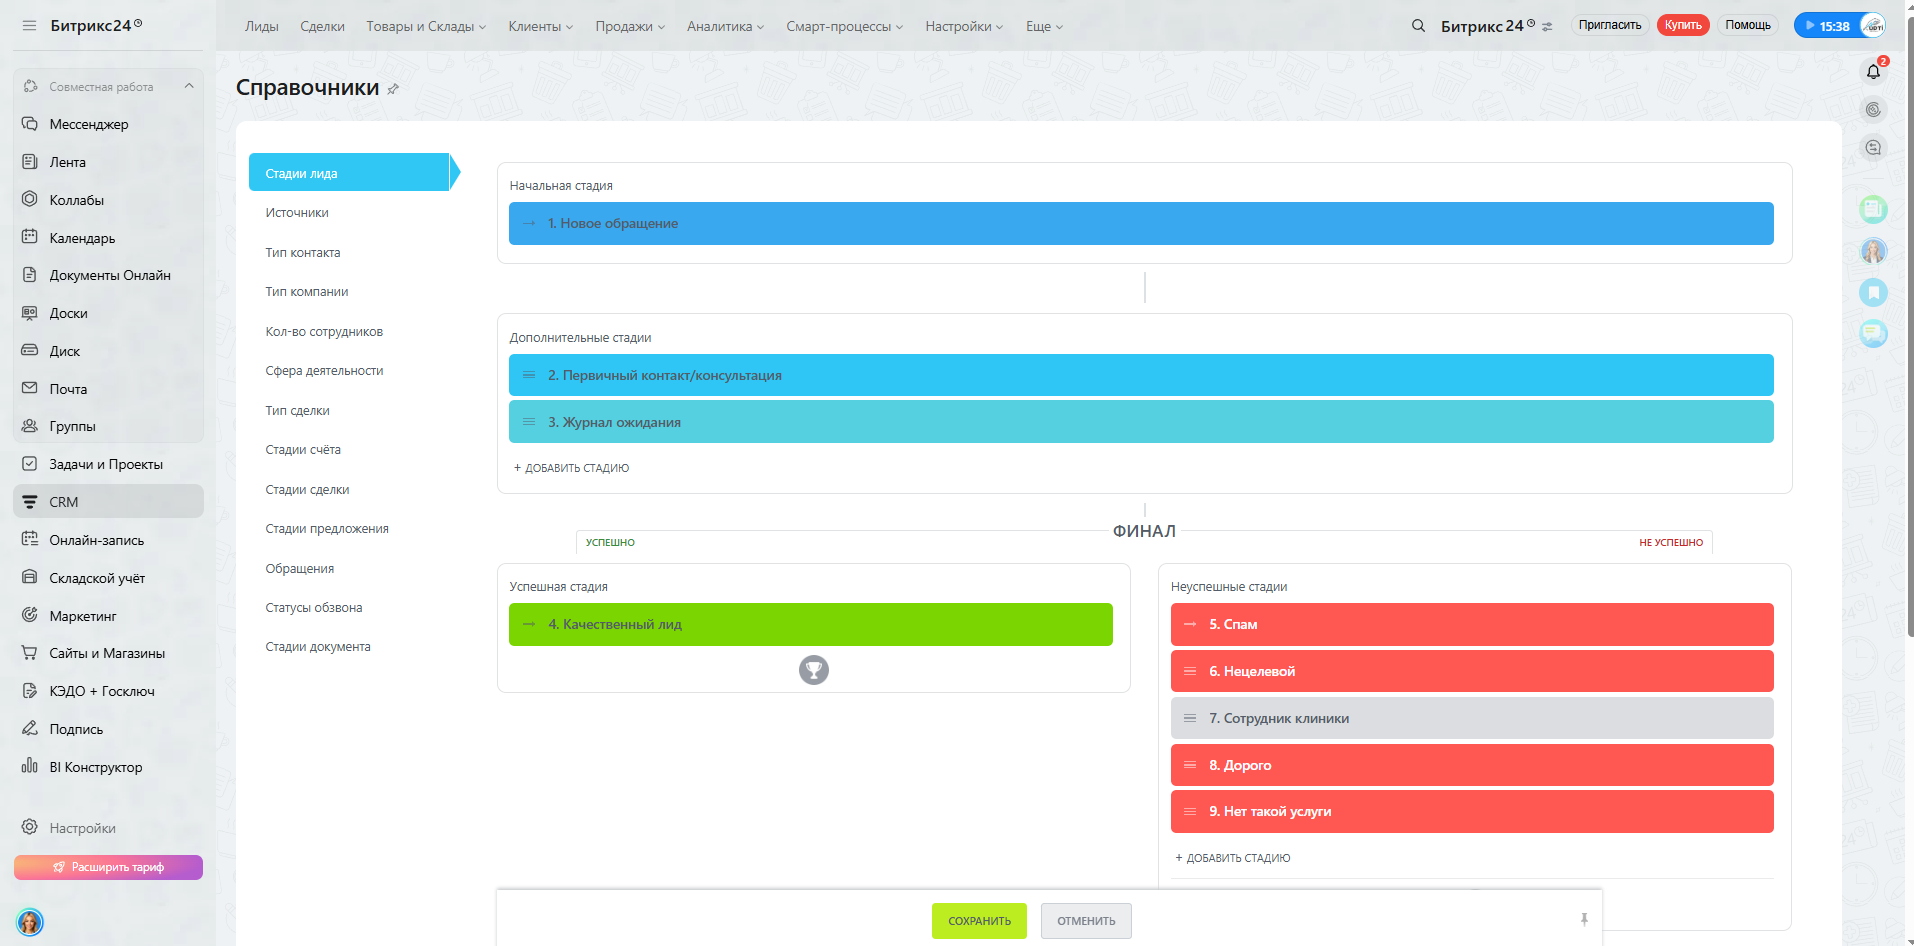The height and width of the screenshot is (946, 1914).
Task: Click the Расширить тариф button
Action: 108,867
